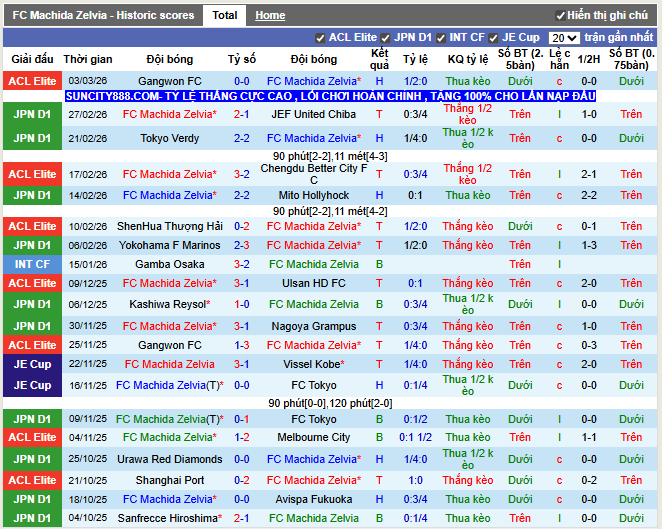Viewport: 662px width, 529px height.
Task: Click FC Tokyo in the 16/11/25 row
Action: (314, 385)
